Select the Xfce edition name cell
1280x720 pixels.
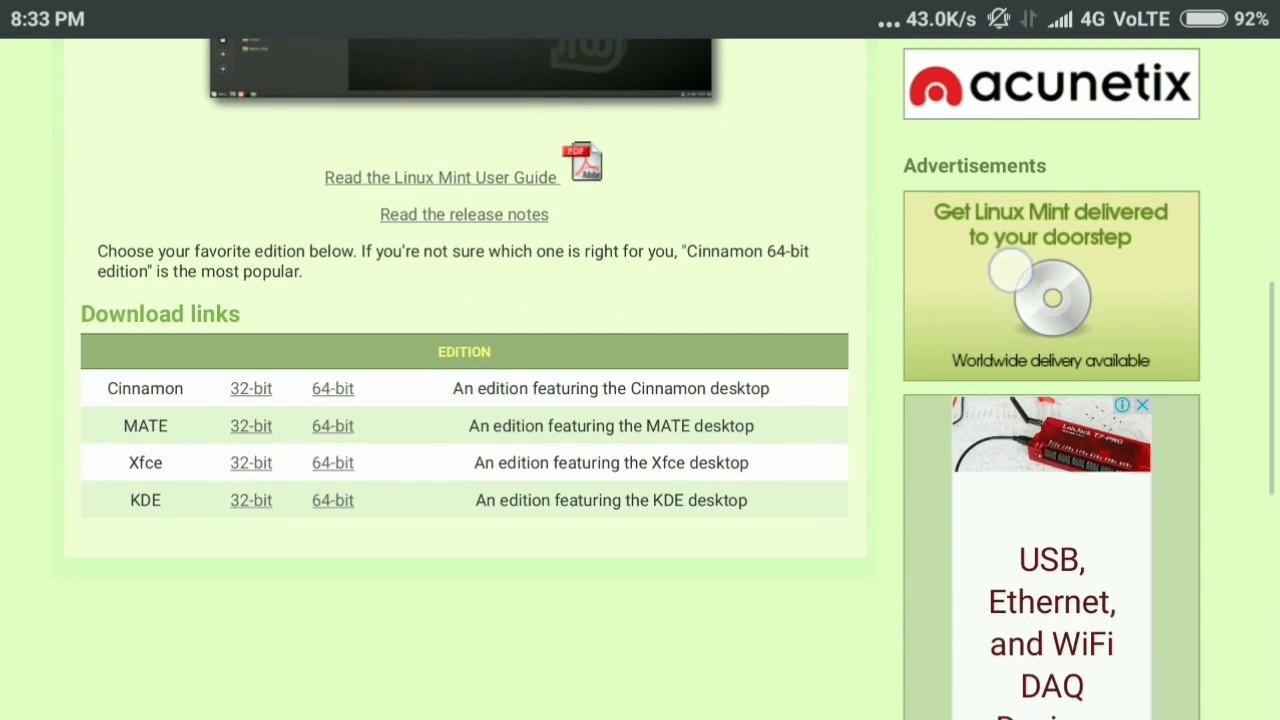point(145,462)
